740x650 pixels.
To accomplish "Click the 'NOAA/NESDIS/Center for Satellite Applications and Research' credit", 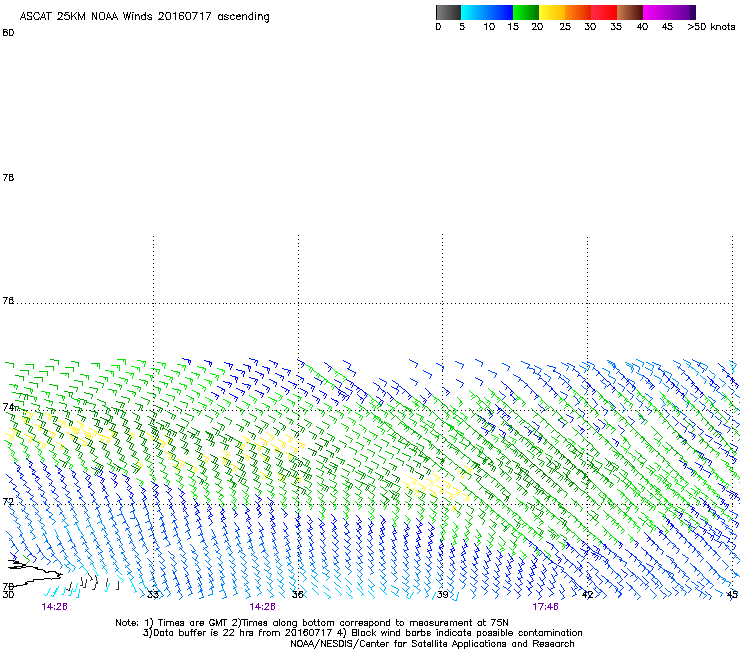I will tap(432, 644).
